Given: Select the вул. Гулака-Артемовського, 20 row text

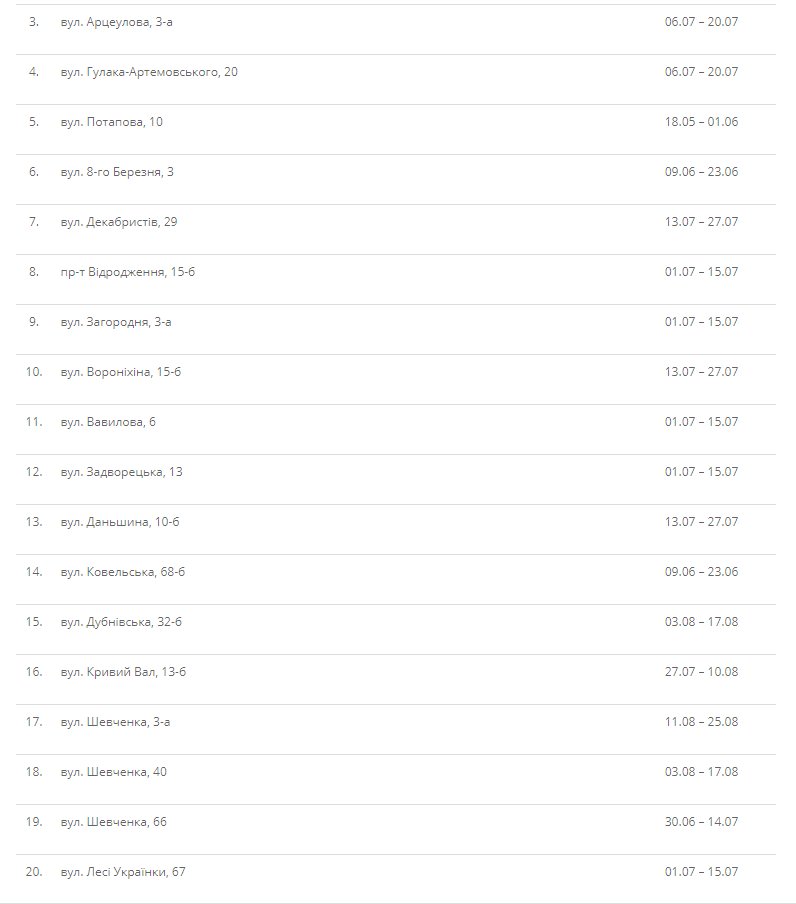Looking at the screenshot, I should click(x=149, y=72).
